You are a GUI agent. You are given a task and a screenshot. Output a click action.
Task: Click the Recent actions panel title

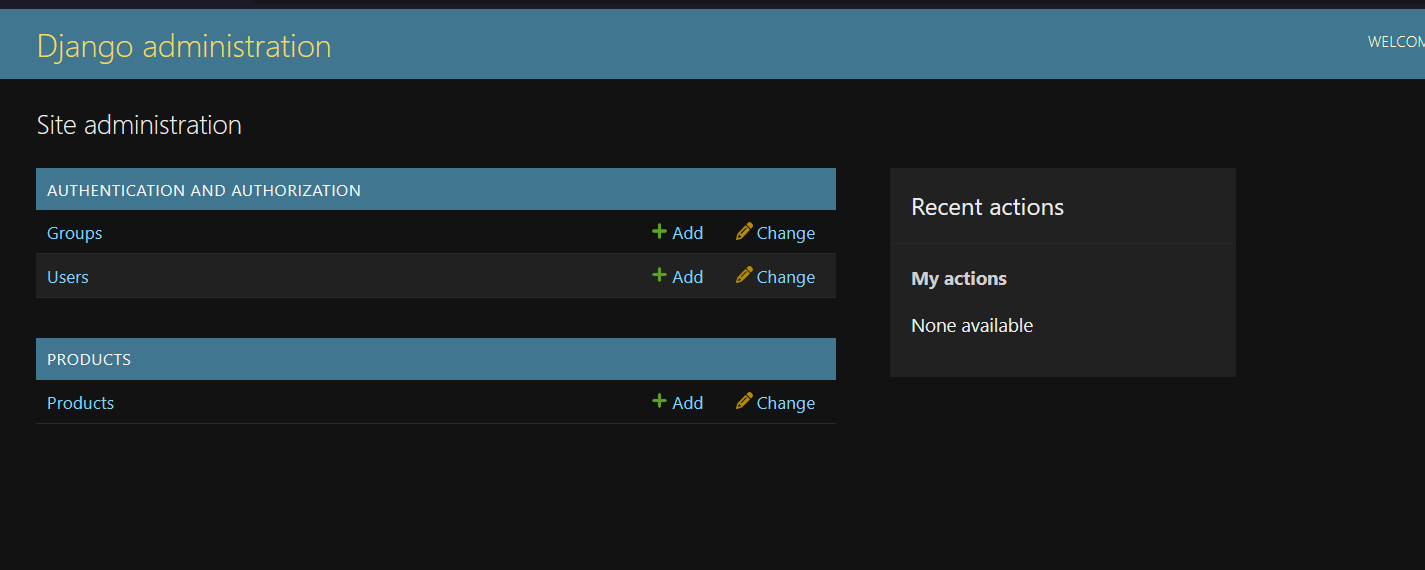pyautogui.click(x=987, y=207)
